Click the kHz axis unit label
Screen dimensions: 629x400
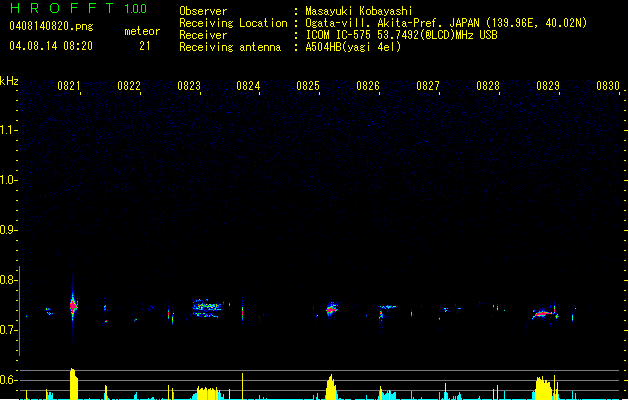click(9, 81)
